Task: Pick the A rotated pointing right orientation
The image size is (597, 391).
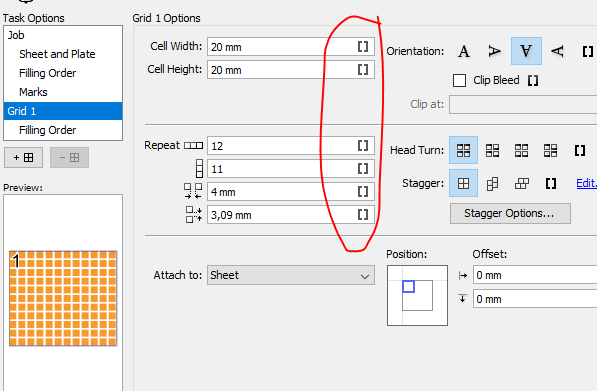Action: tap(495, 51)
